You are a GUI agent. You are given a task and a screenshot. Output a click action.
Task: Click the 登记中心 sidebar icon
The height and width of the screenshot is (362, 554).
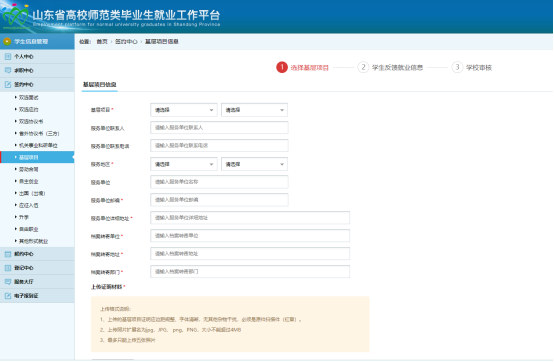(x=8, y=268)
